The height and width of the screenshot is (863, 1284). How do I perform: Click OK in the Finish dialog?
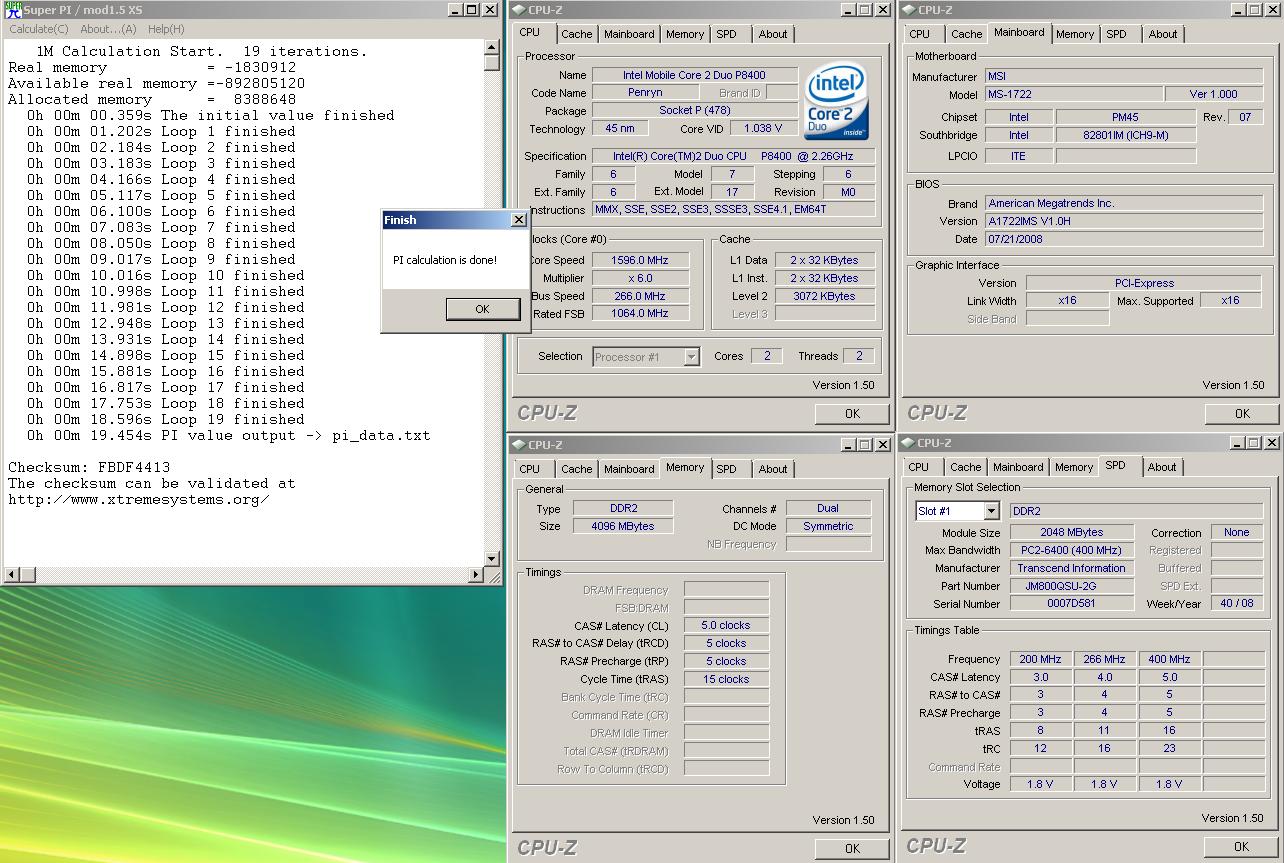coord(482,309)
